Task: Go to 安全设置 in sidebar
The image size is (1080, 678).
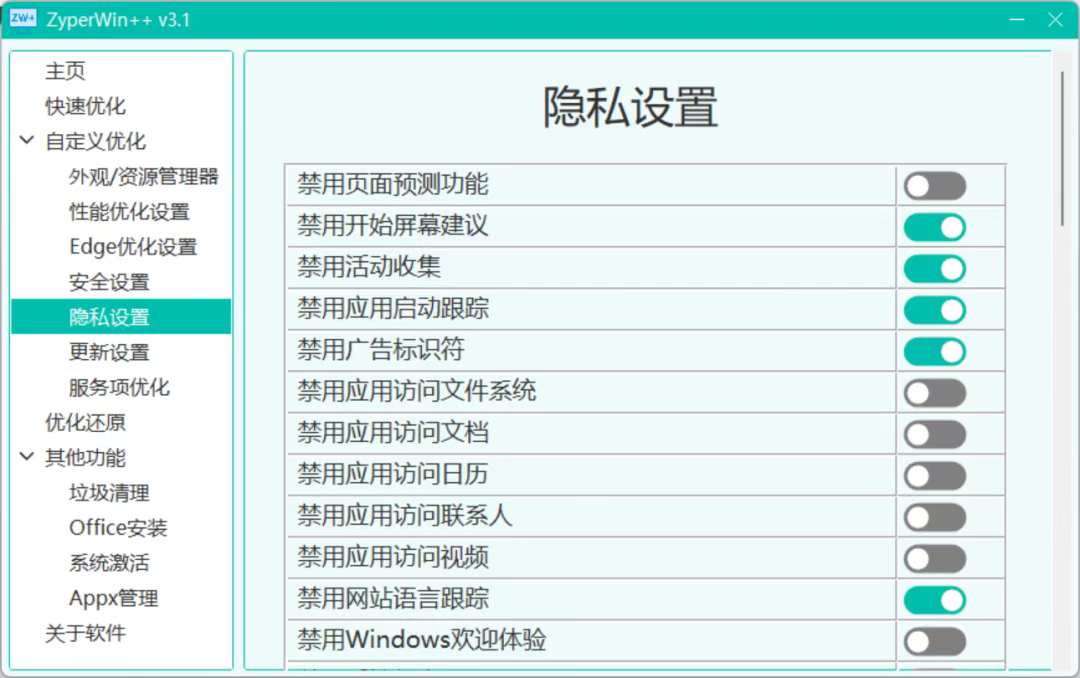Action: 109,282
